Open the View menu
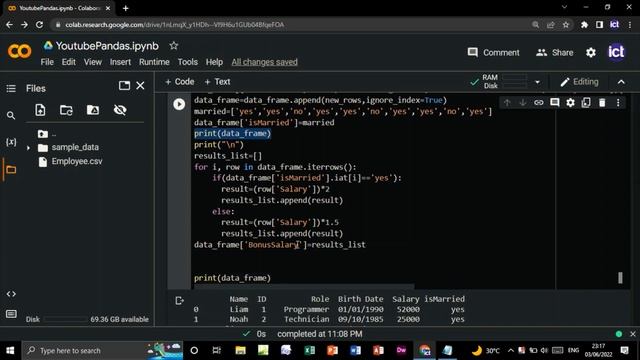 pyautogui.click(x=93, y=62)
